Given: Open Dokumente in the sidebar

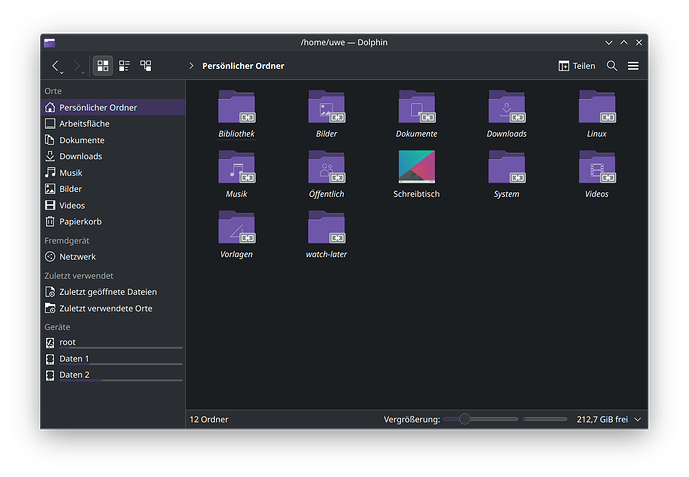Looking at the screenshot, I should (x=113, y=140).
